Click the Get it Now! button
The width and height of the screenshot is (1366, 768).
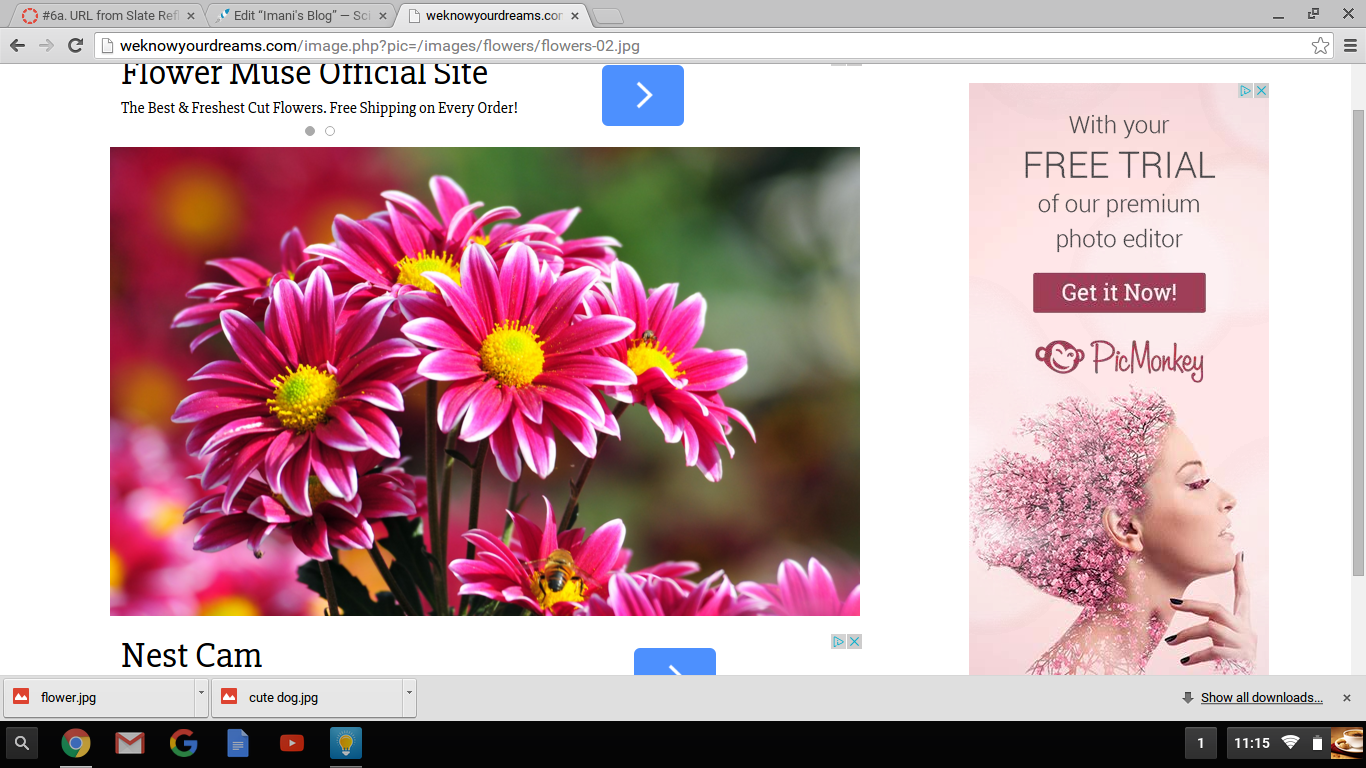click(x=1119, y=293)
